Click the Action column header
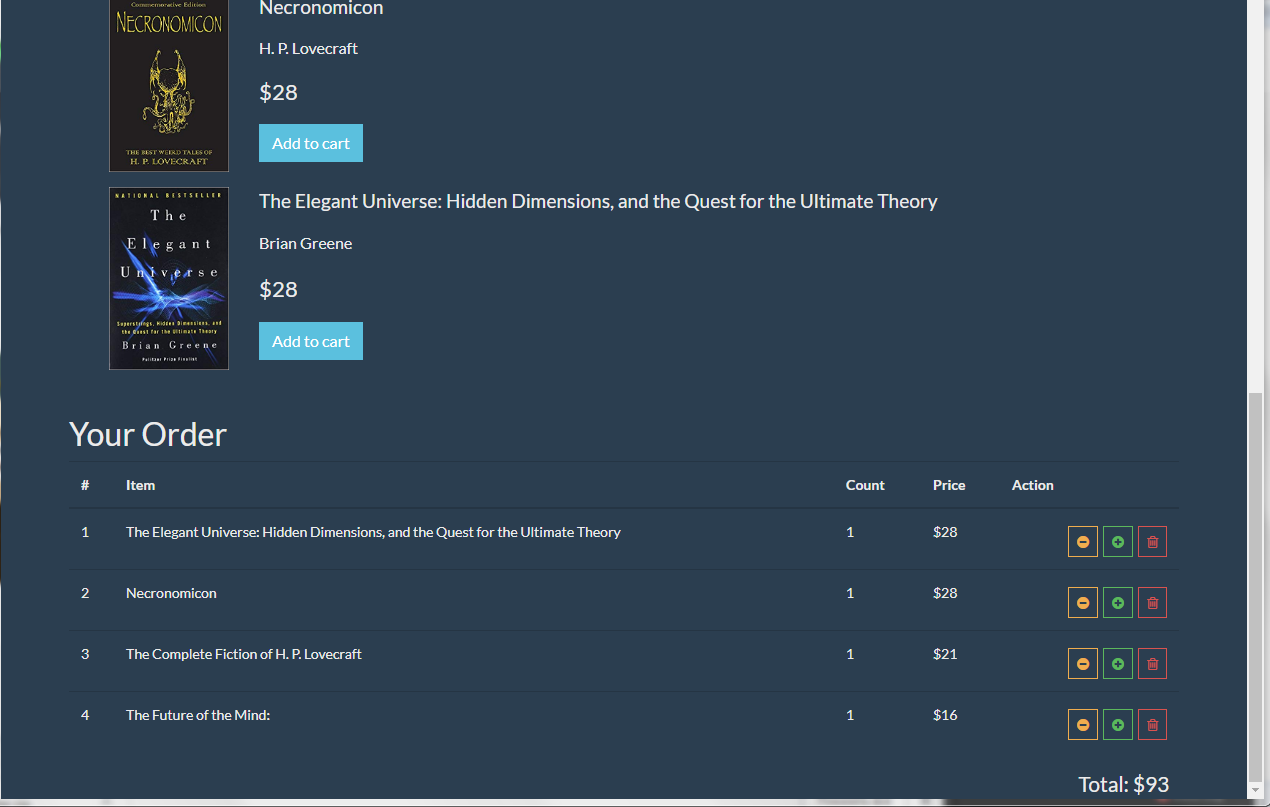Screen dimensions: 1270x807 coord(1033,485)
